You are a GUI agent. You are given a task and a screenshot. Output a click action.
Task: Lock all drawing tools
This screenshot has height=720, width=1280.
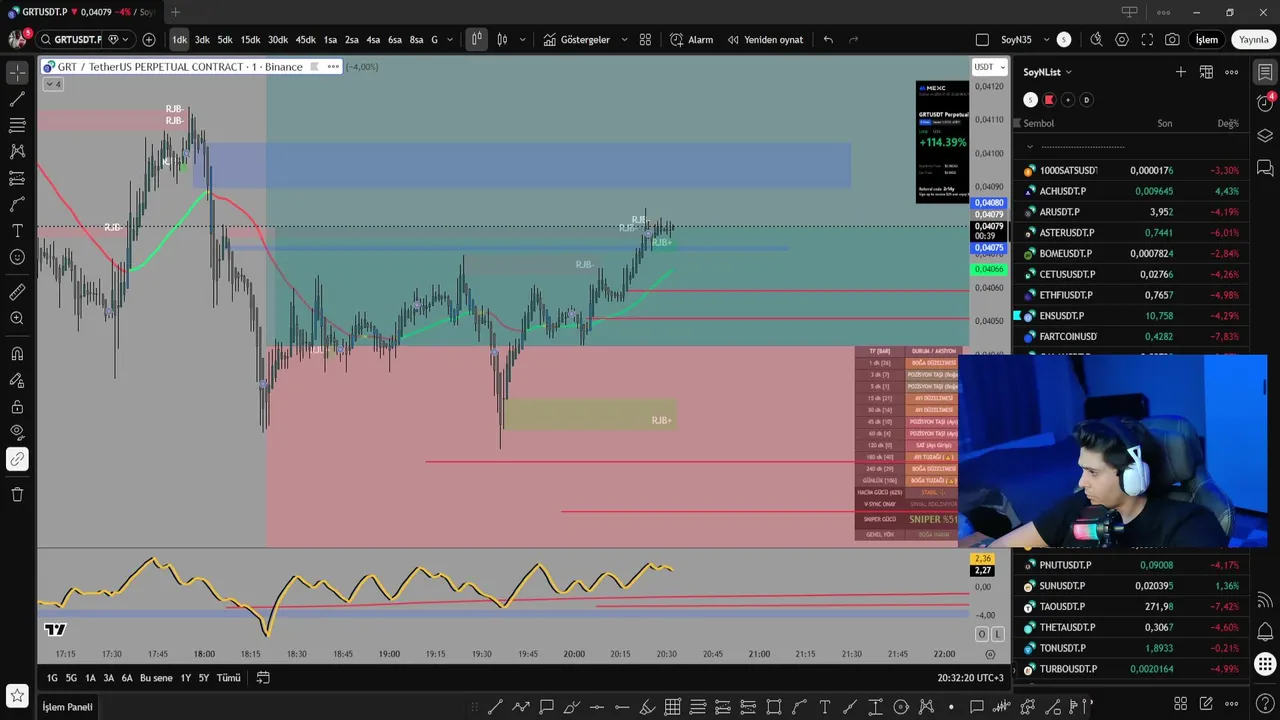[17, 406]
